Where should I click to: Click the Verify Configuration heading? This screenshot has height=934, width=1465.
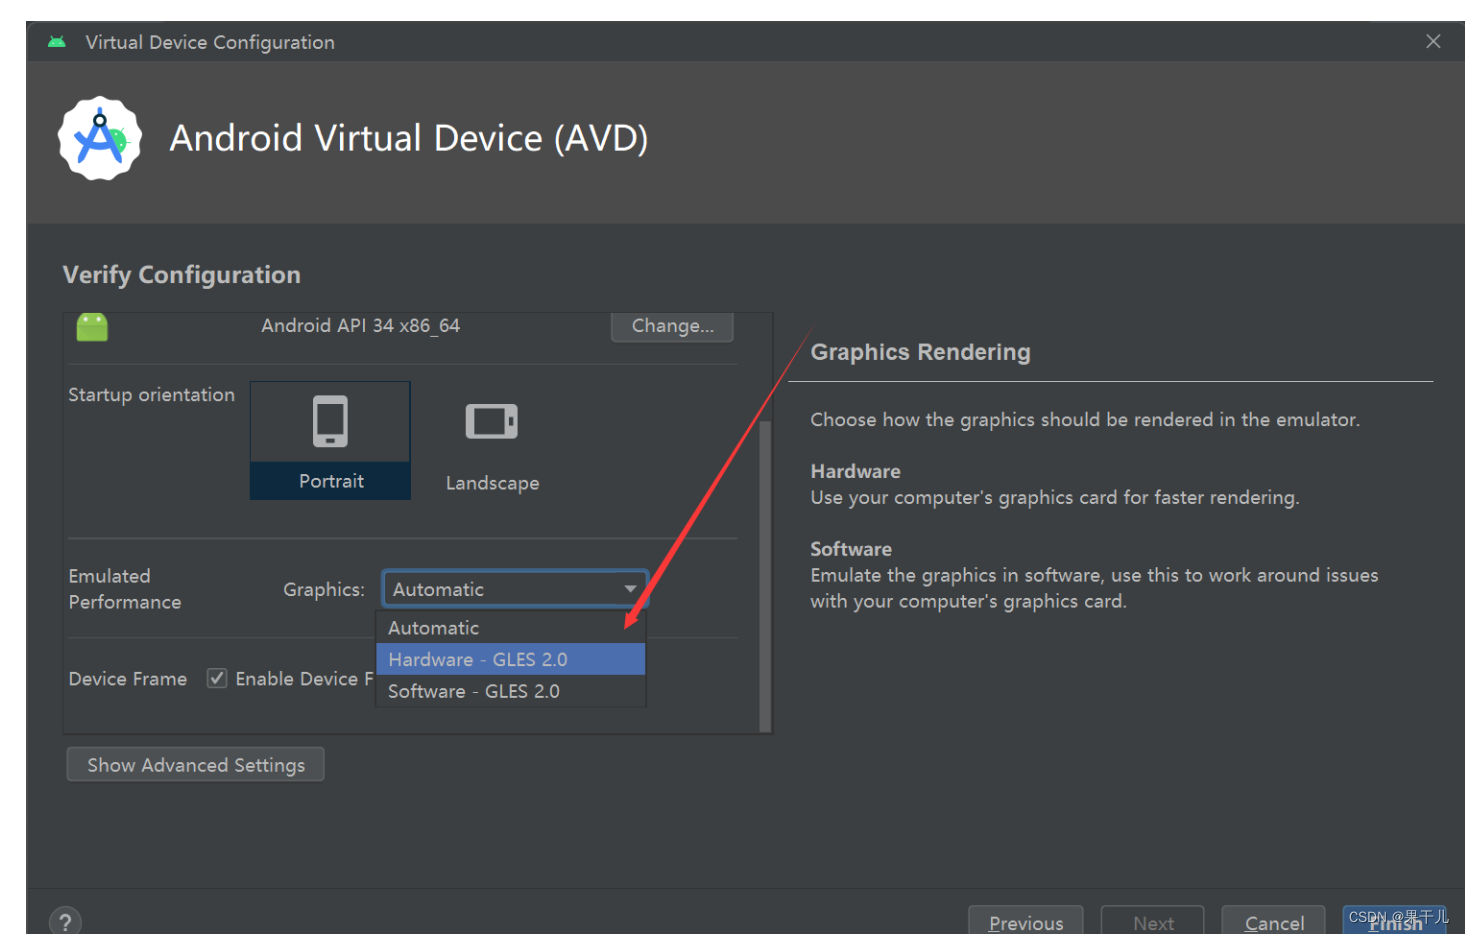tap(181, 275)
